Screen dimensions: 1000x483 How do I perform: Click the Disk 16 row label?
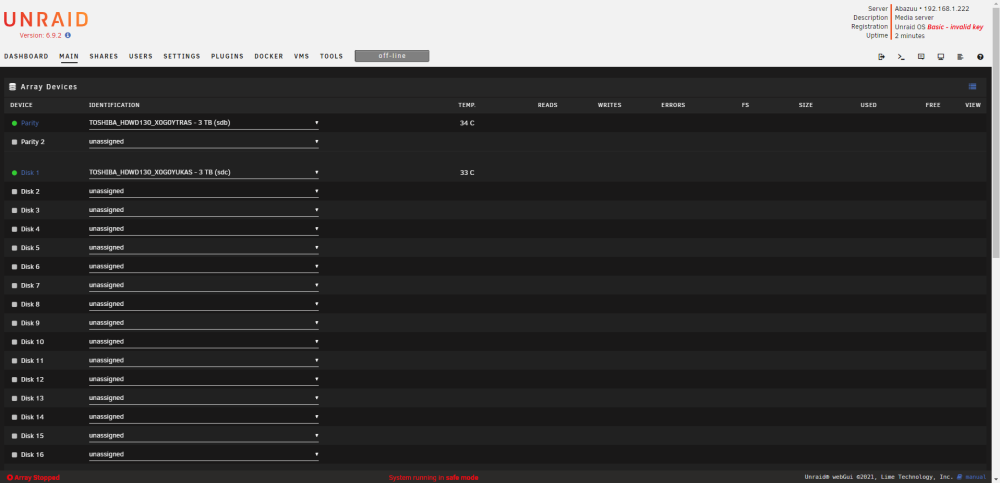pyautogui.click(x=33, y=454)
